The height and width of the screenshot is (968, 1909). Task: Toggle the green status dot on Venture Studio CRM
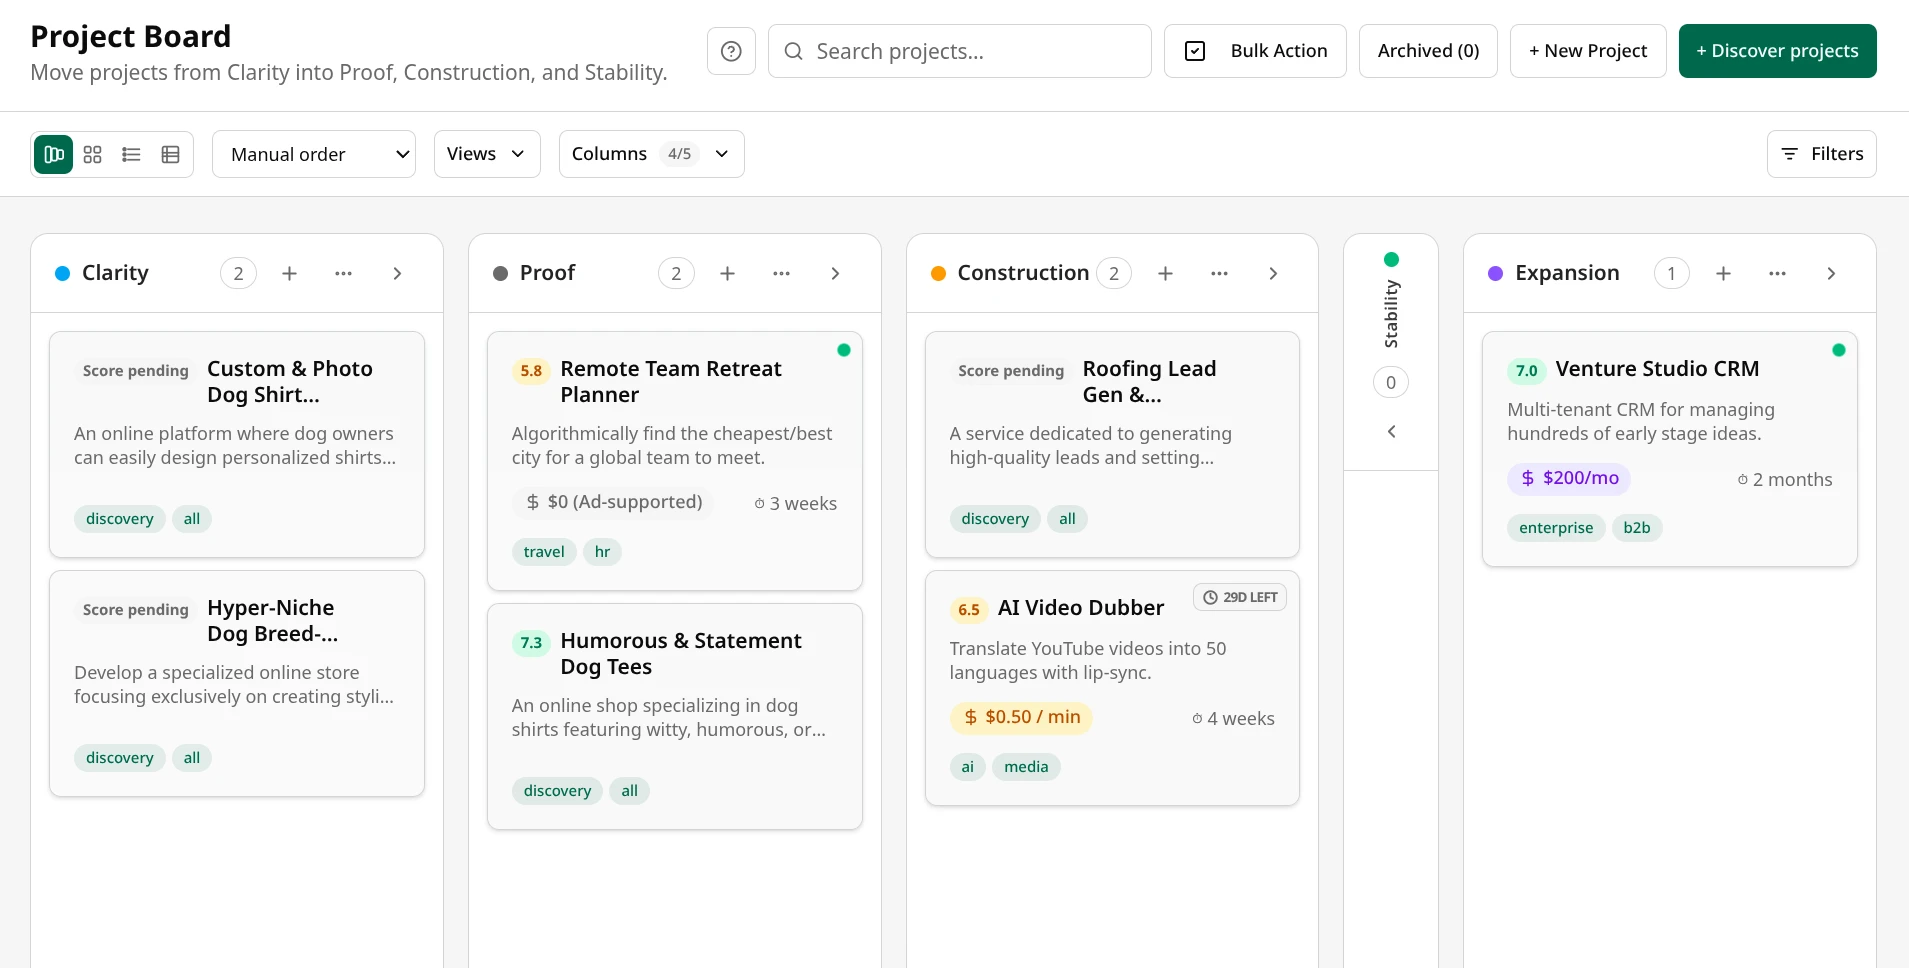click(x=1840, y=350)
